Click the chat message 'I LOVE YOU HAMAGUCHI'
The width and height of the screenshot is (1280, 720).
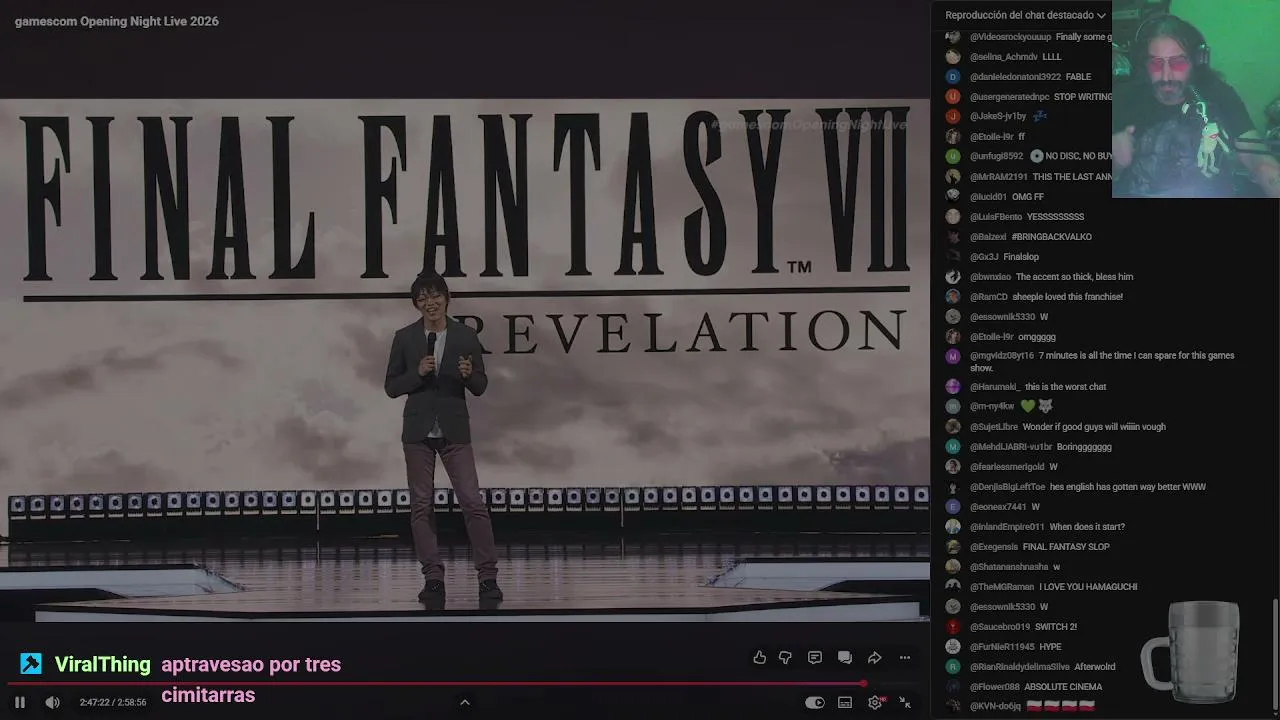pos(1088,587)
